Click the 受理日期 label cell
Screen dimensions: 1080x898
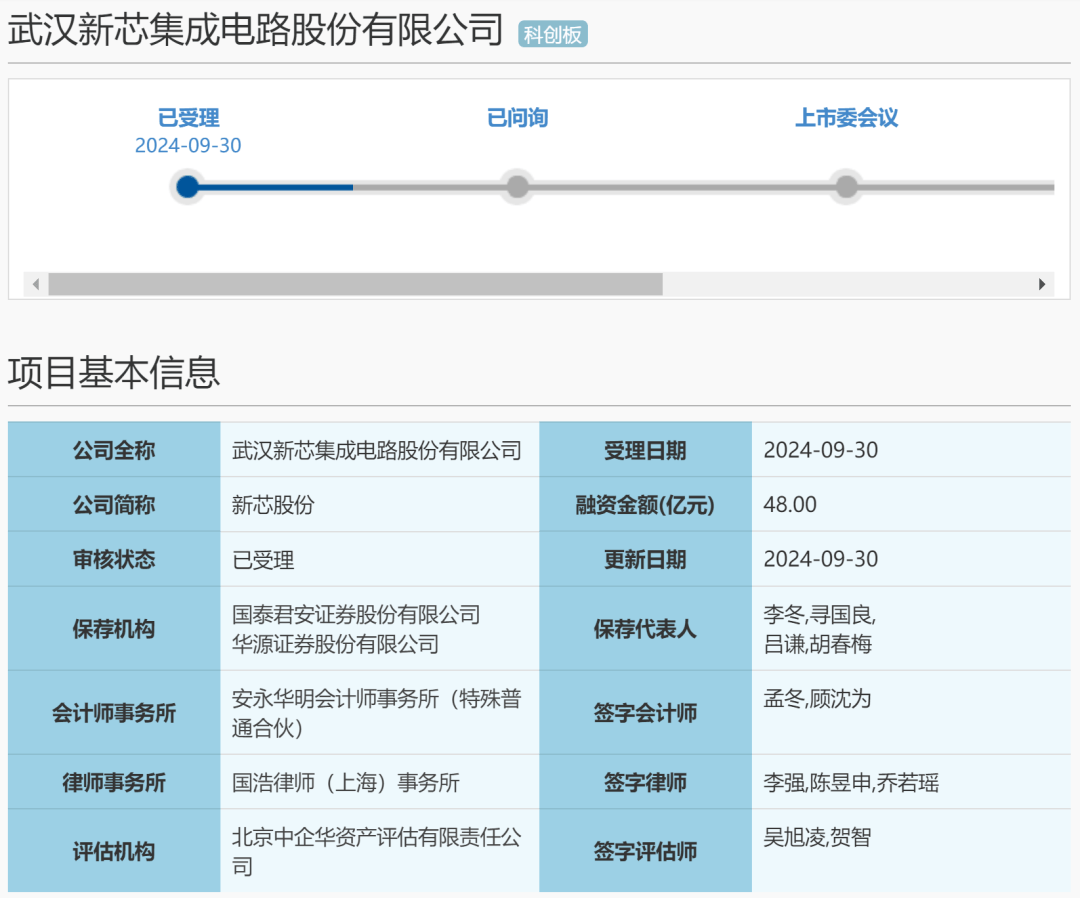click(645, 450)
